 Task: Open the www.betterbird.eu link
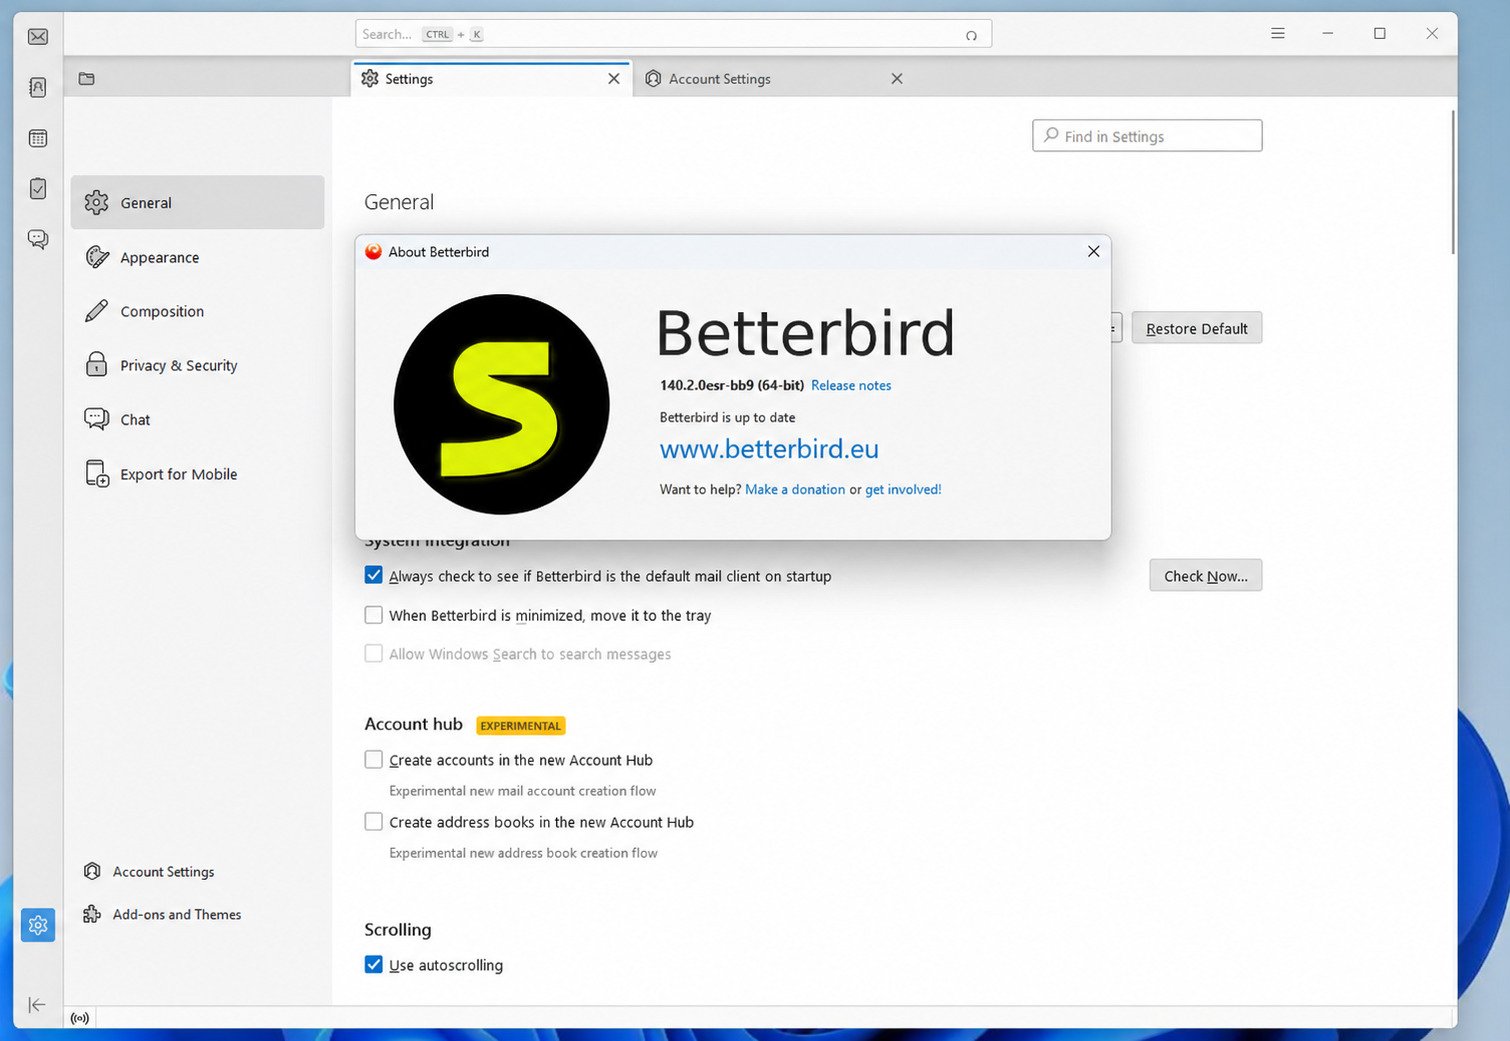(x=769, y=449)
